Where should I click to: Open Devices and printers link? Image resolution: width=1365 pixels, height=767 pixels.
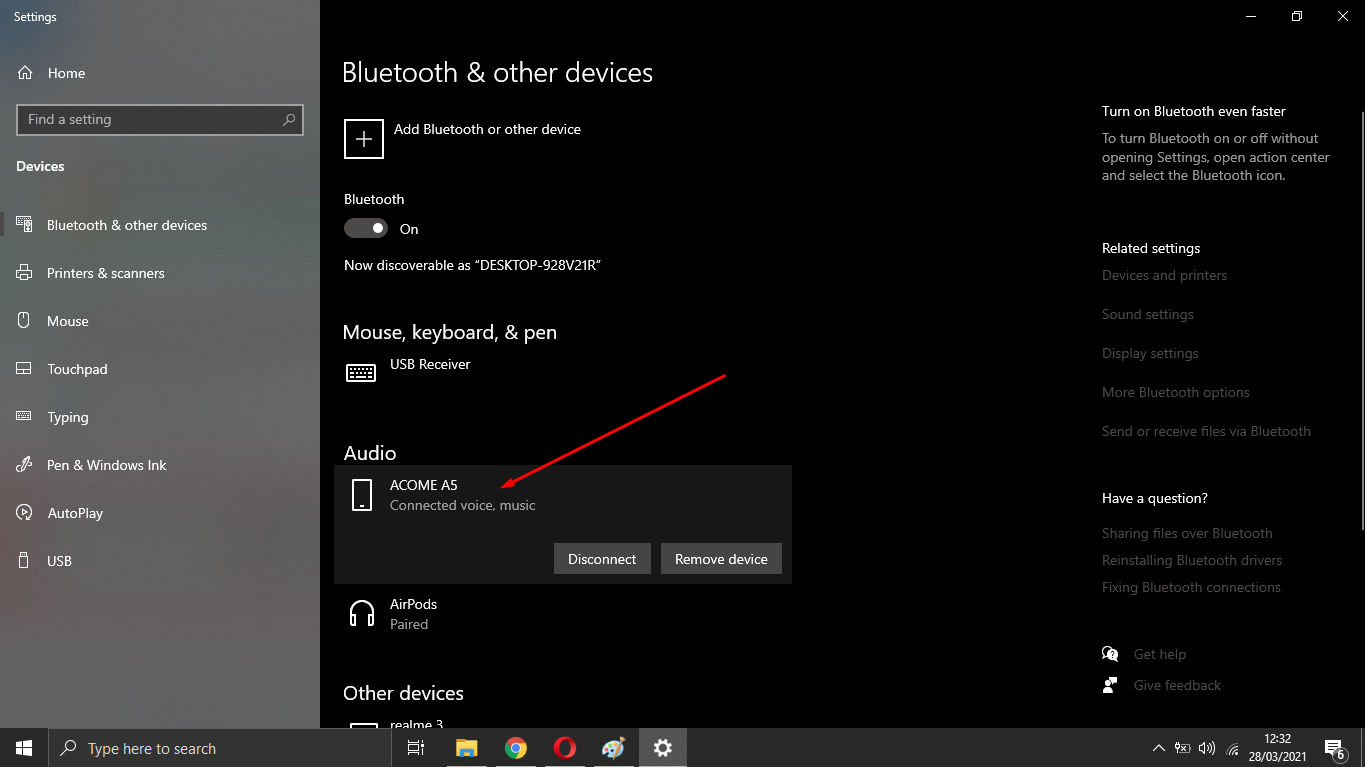tap(1164, 275)
